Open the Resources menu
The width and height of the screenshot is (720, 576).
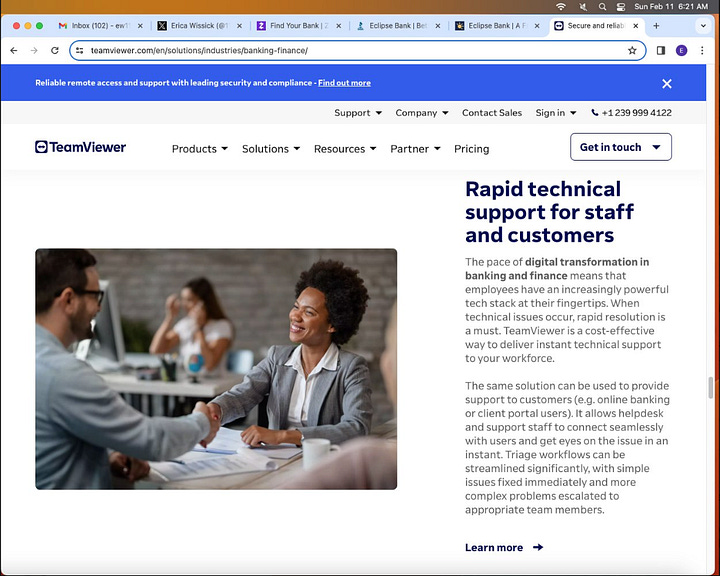[x=345, y=149]
